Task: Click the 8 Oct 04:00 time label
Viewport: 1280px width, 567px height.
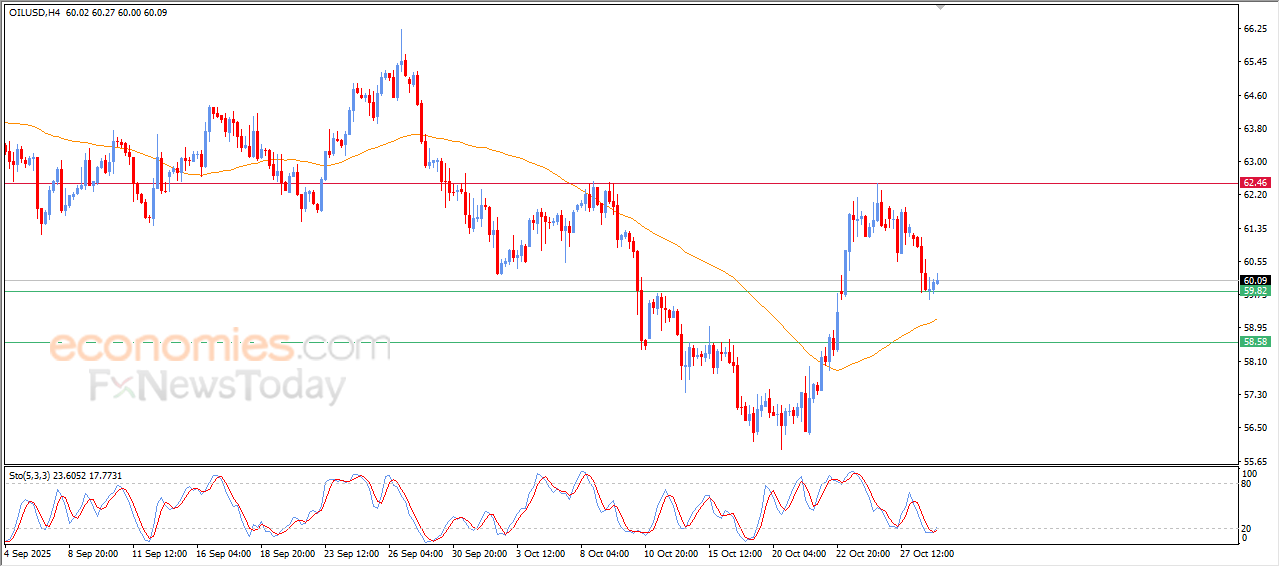Action: [603, 552]
